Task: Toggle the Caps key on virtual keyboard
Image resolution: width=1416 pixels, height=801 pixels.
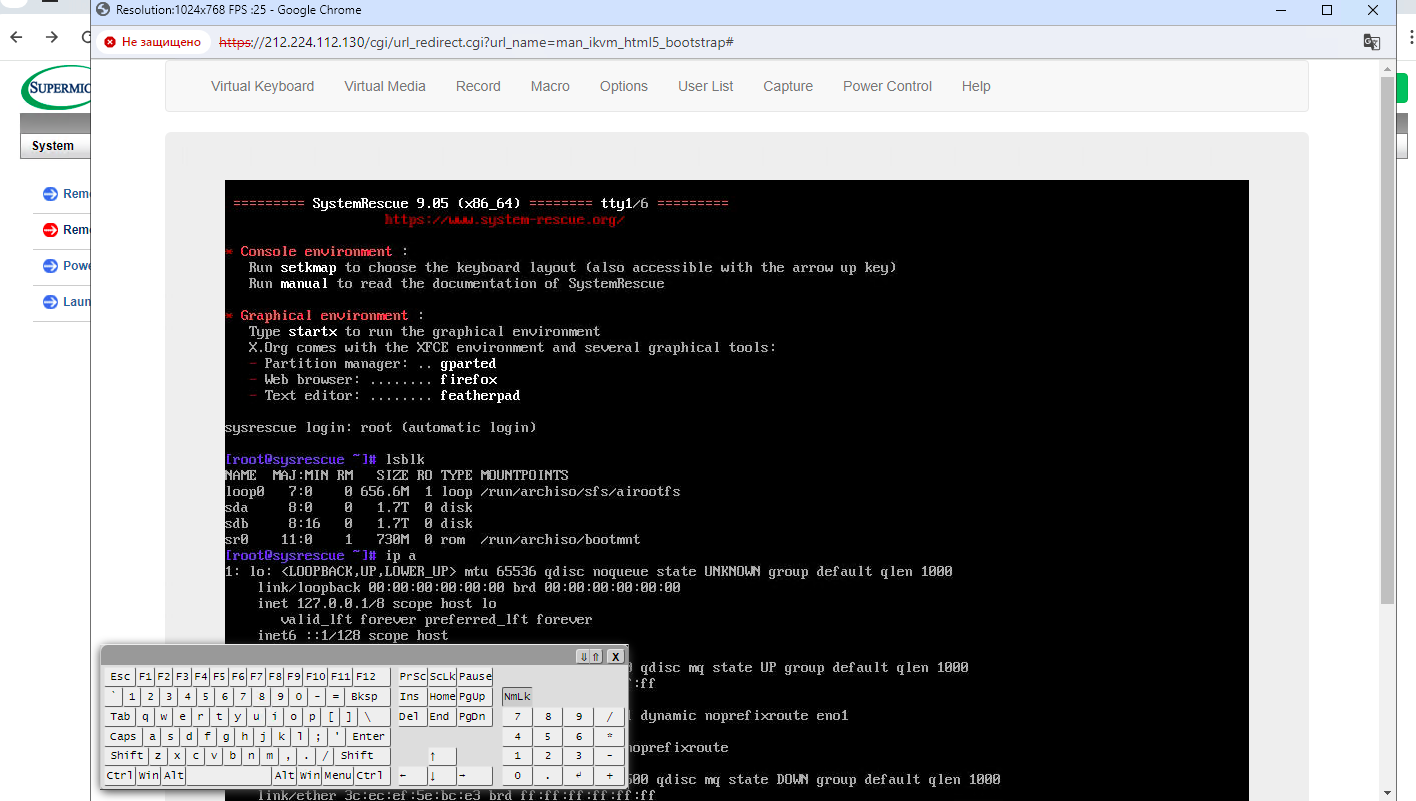Action: [x=123, y=736]
